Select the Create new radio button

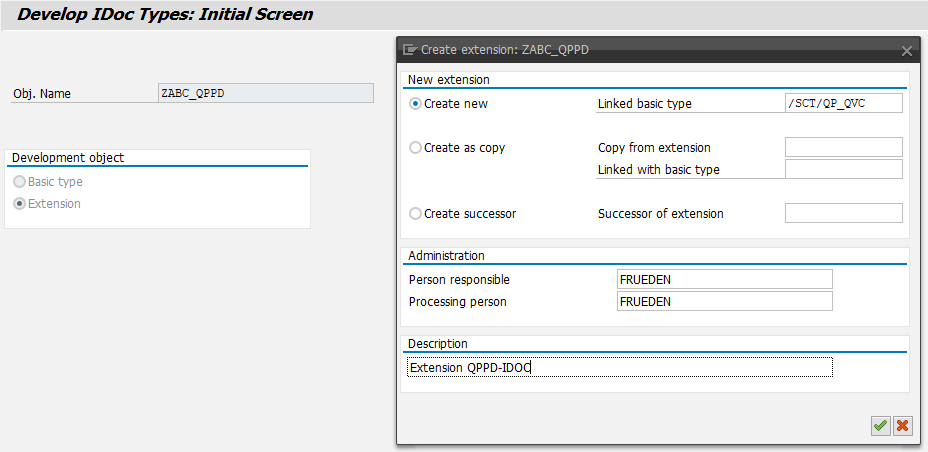tap(416, 103)
